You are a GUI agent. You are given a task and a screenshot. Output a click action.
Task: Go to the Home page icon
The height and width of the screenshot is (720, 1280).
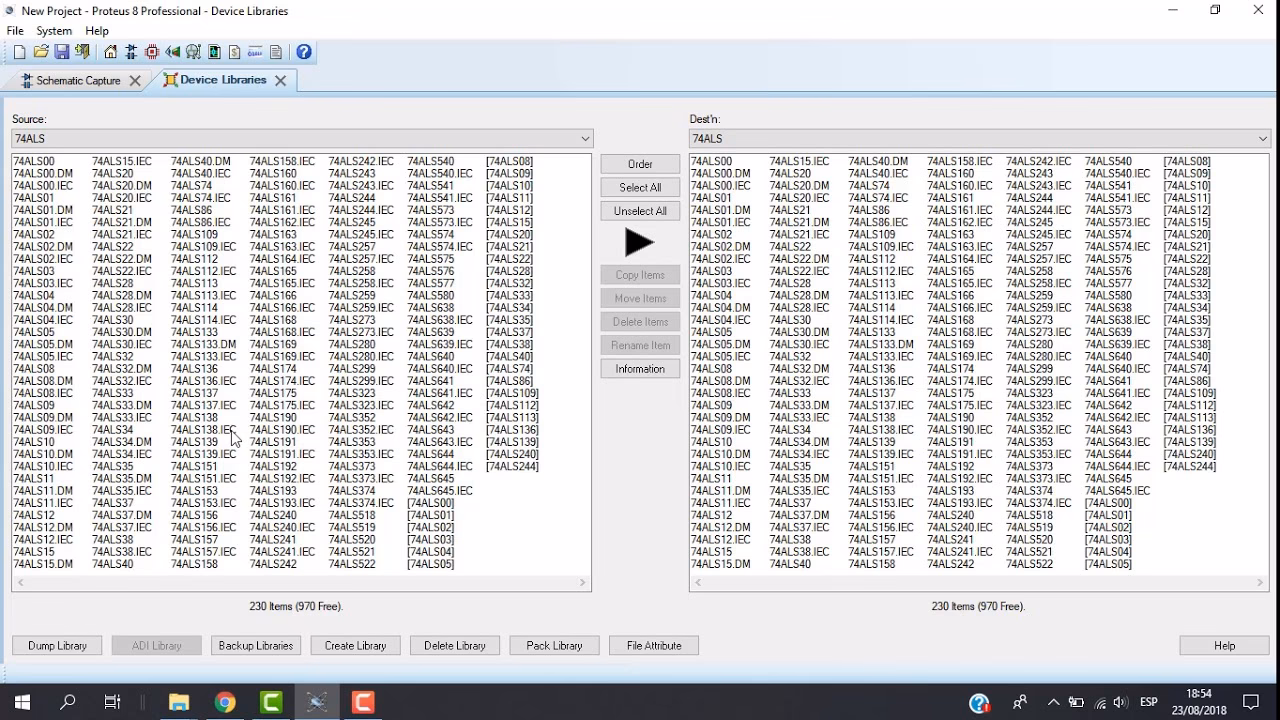coord(110,52)
